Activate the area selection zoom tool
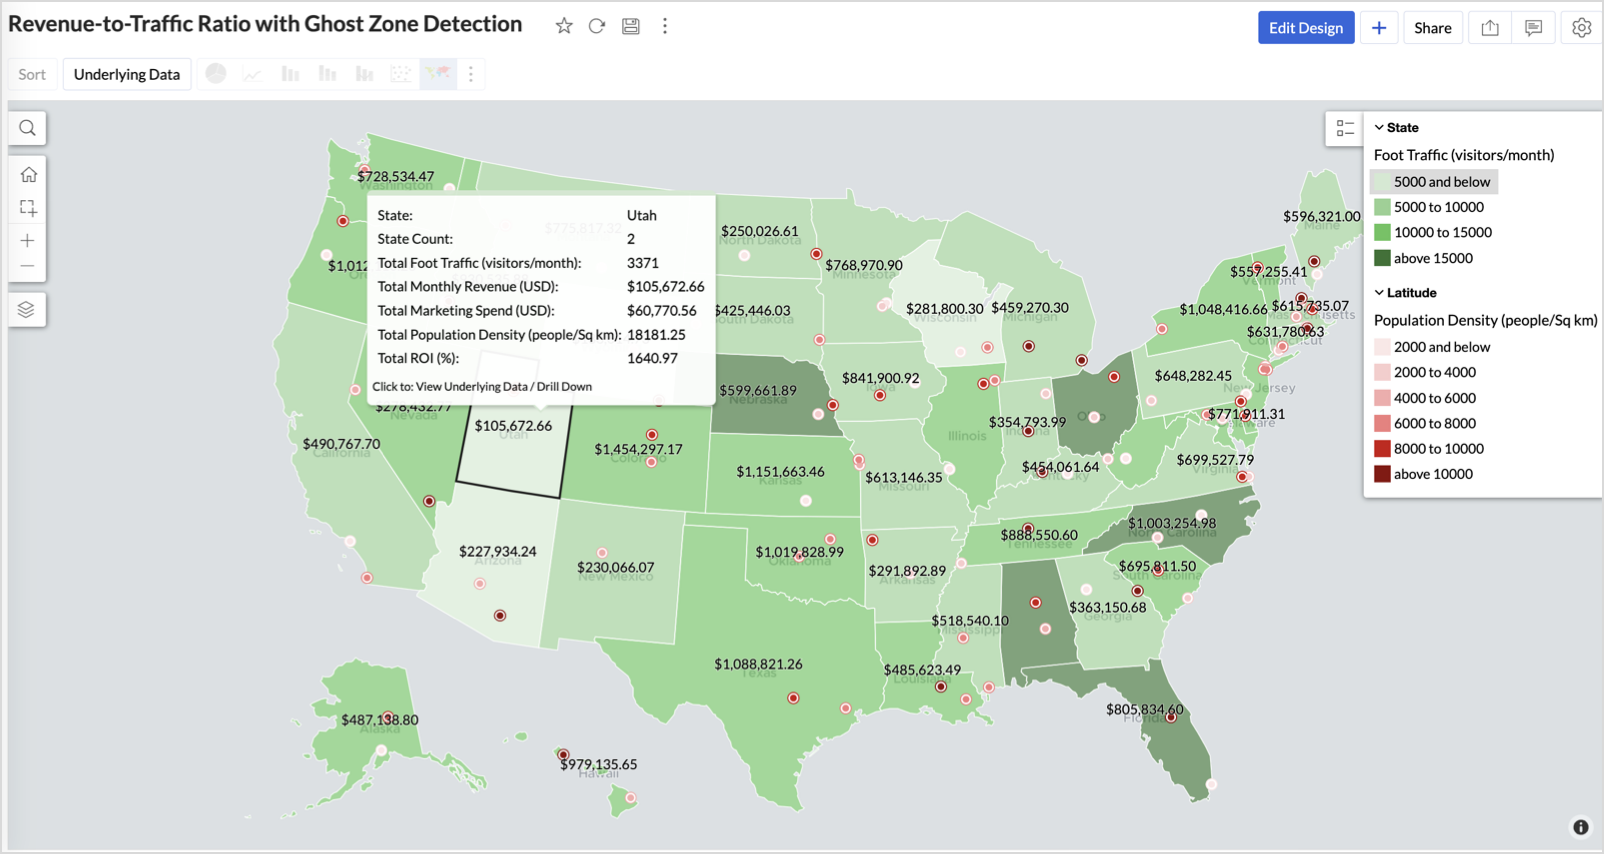1604x854 pixels. point(28,208)
